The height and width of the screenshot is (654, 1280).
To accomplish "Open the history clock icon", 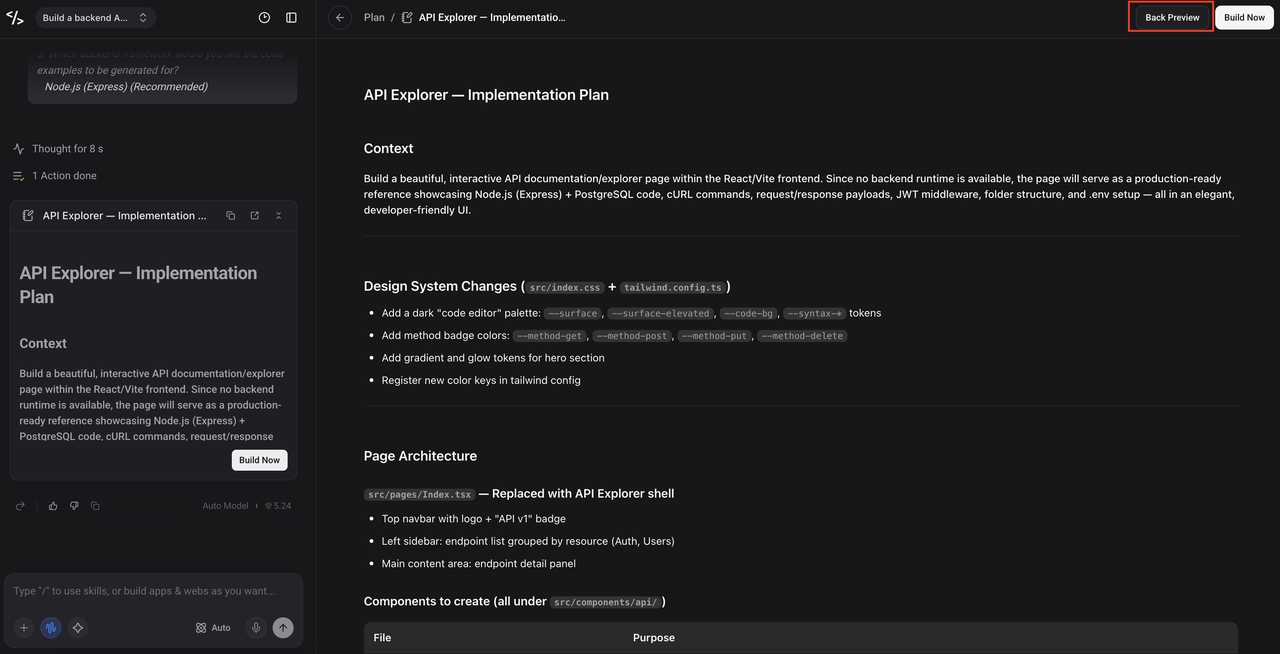I will 264,18.
